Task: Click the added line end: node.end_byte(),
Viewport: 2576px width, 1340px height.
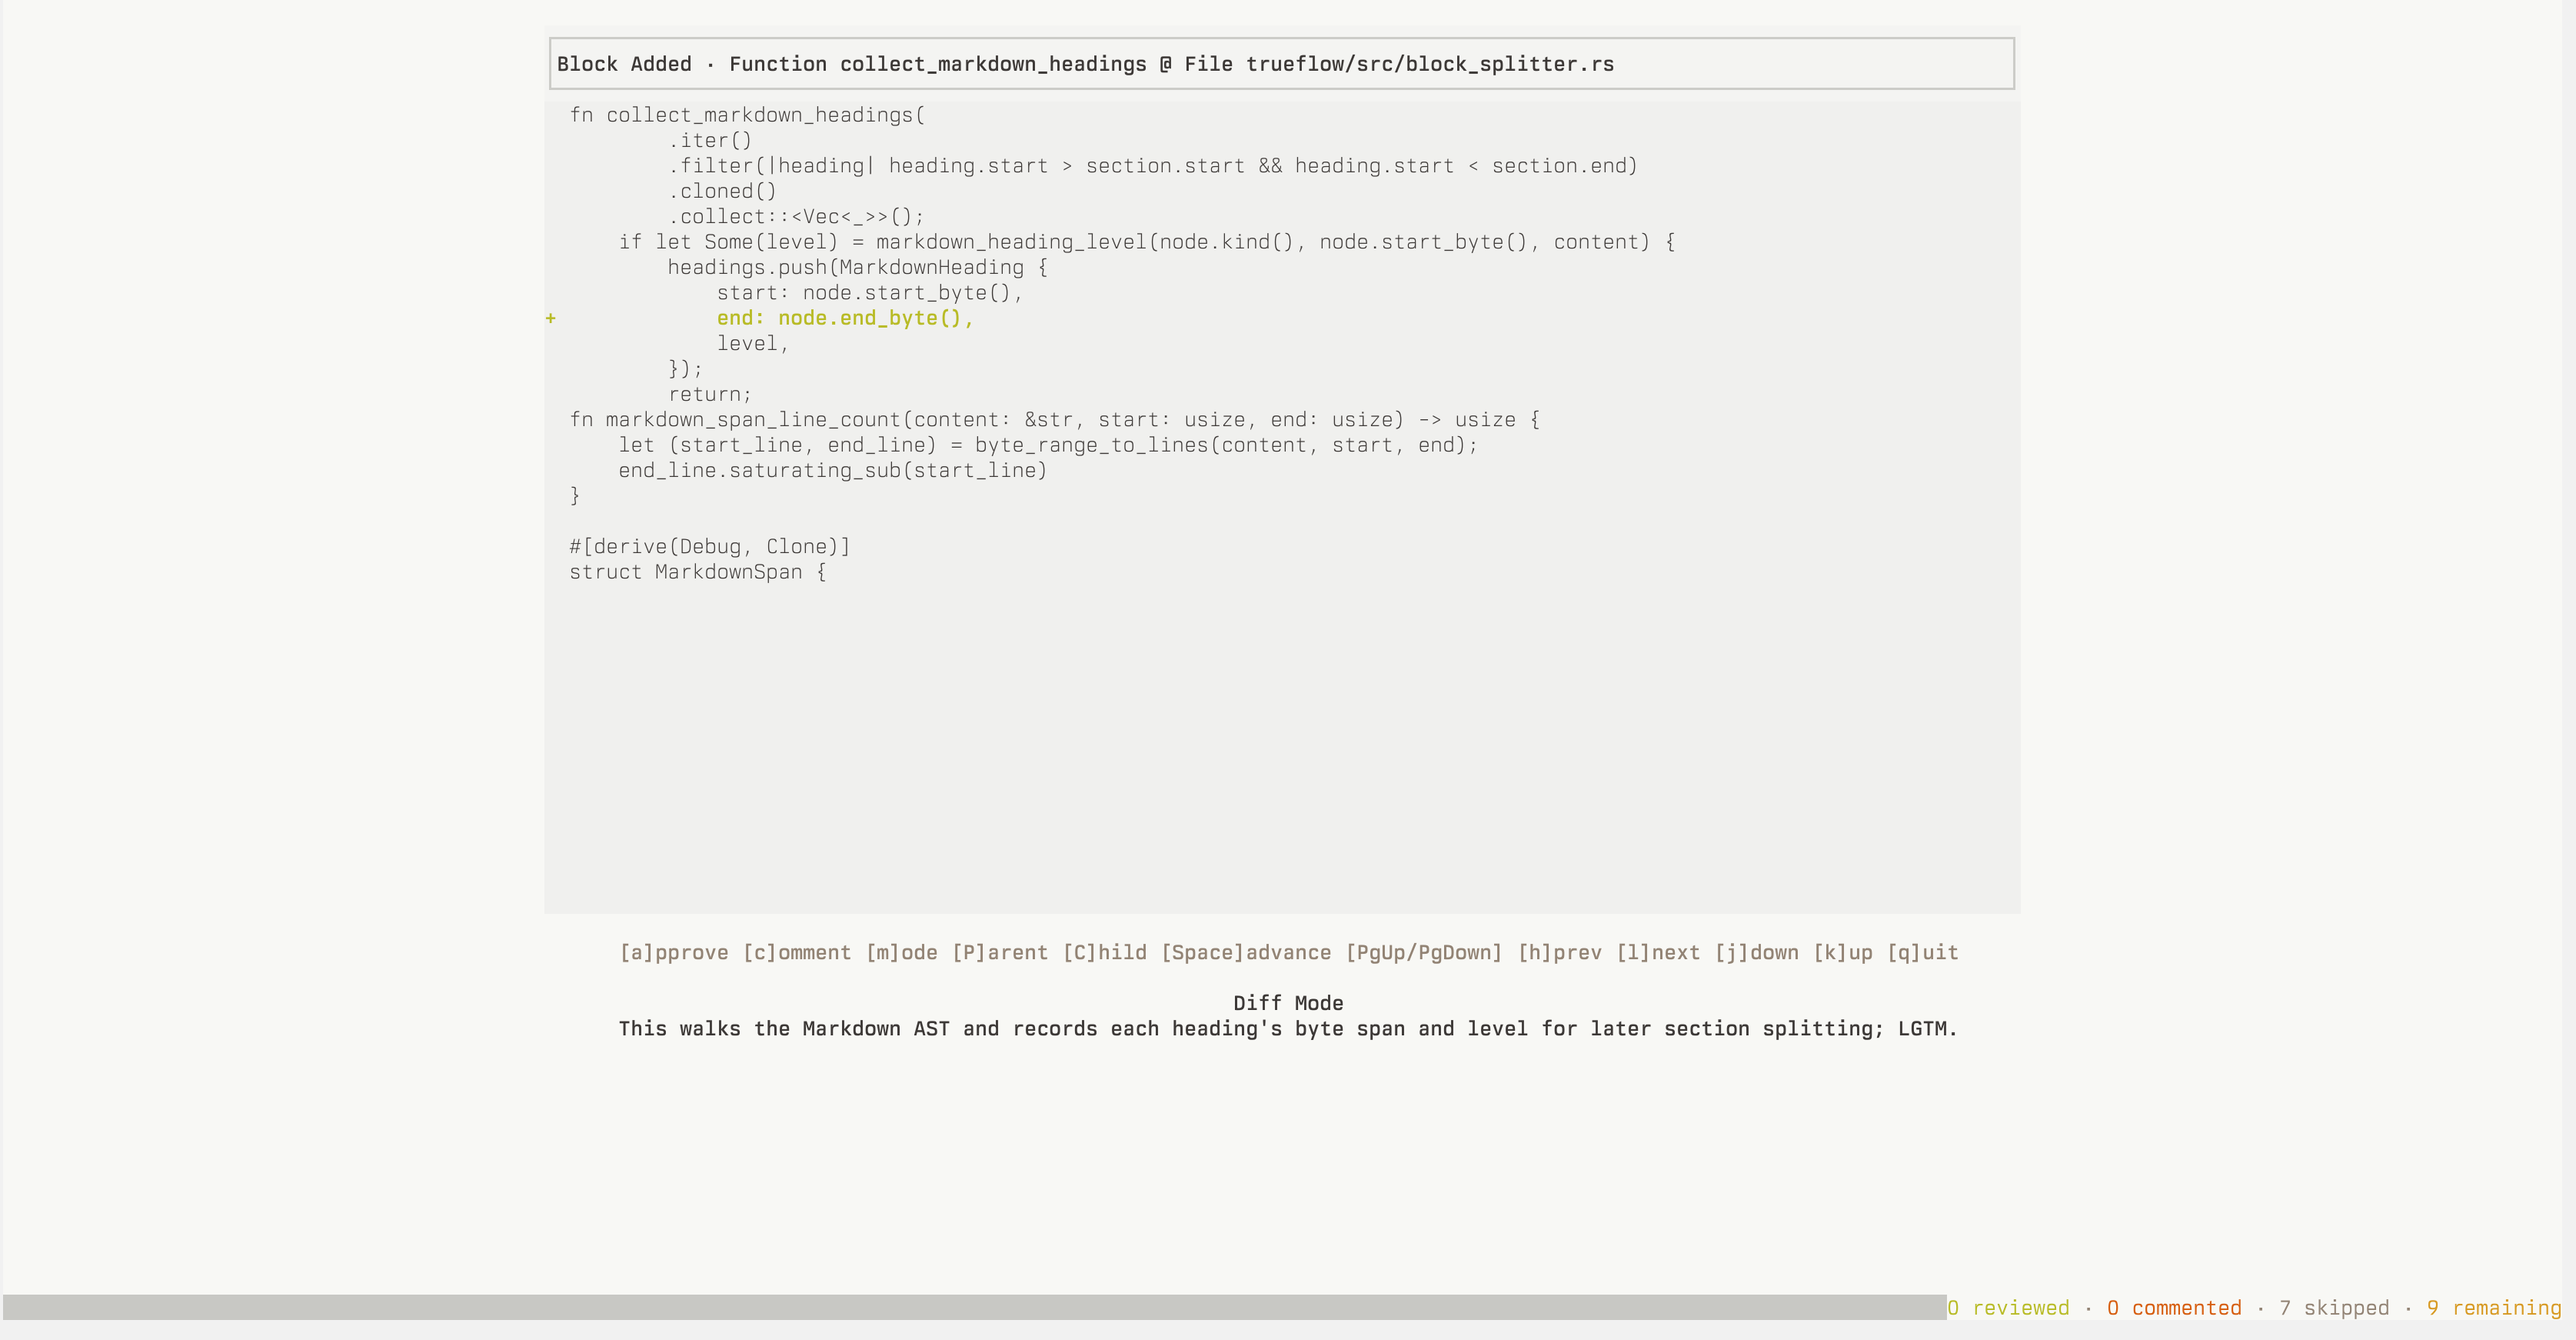Action: click(x=845, y=318)
